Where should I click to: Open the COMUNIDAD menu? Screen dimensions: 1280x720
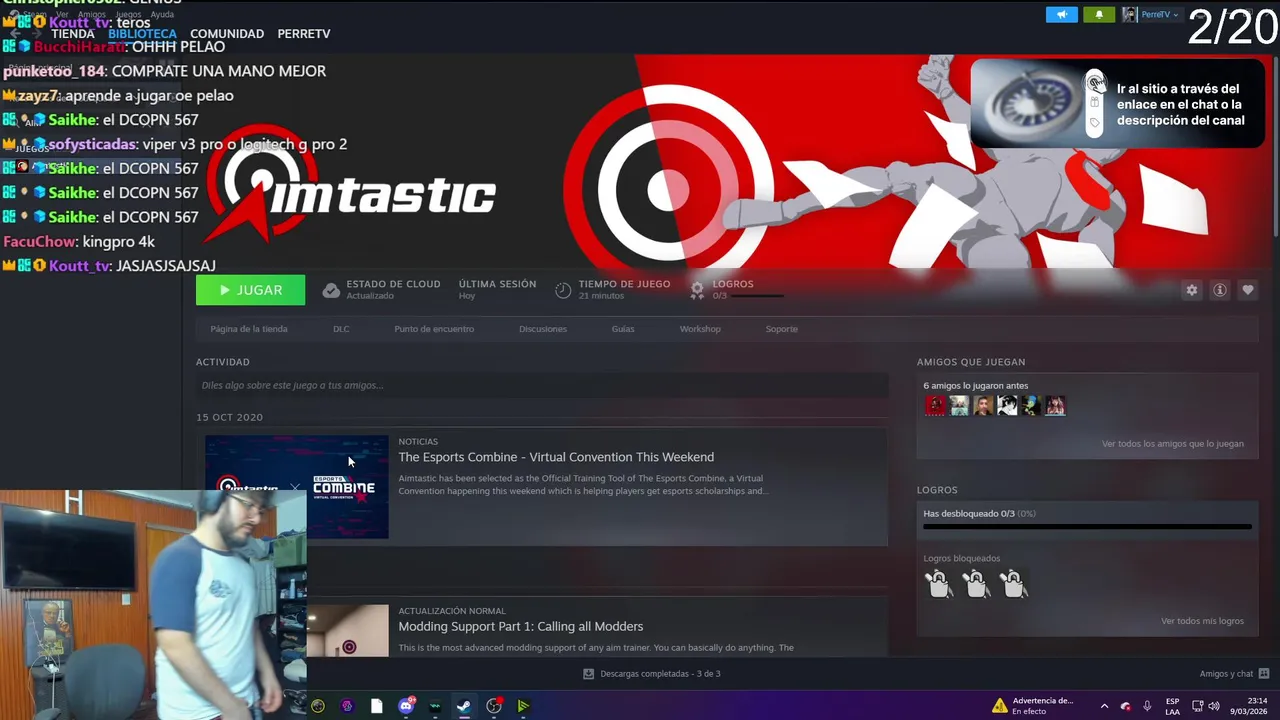(x=227, y=34)
